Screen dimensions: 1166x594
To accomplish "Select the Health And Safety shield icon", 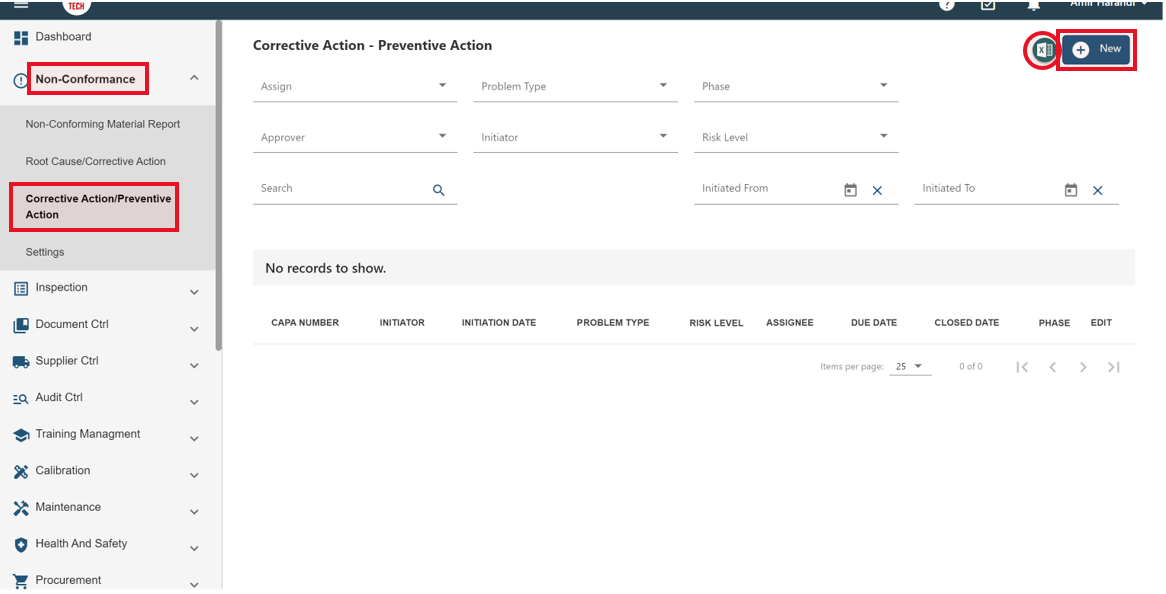I will 19,543.
